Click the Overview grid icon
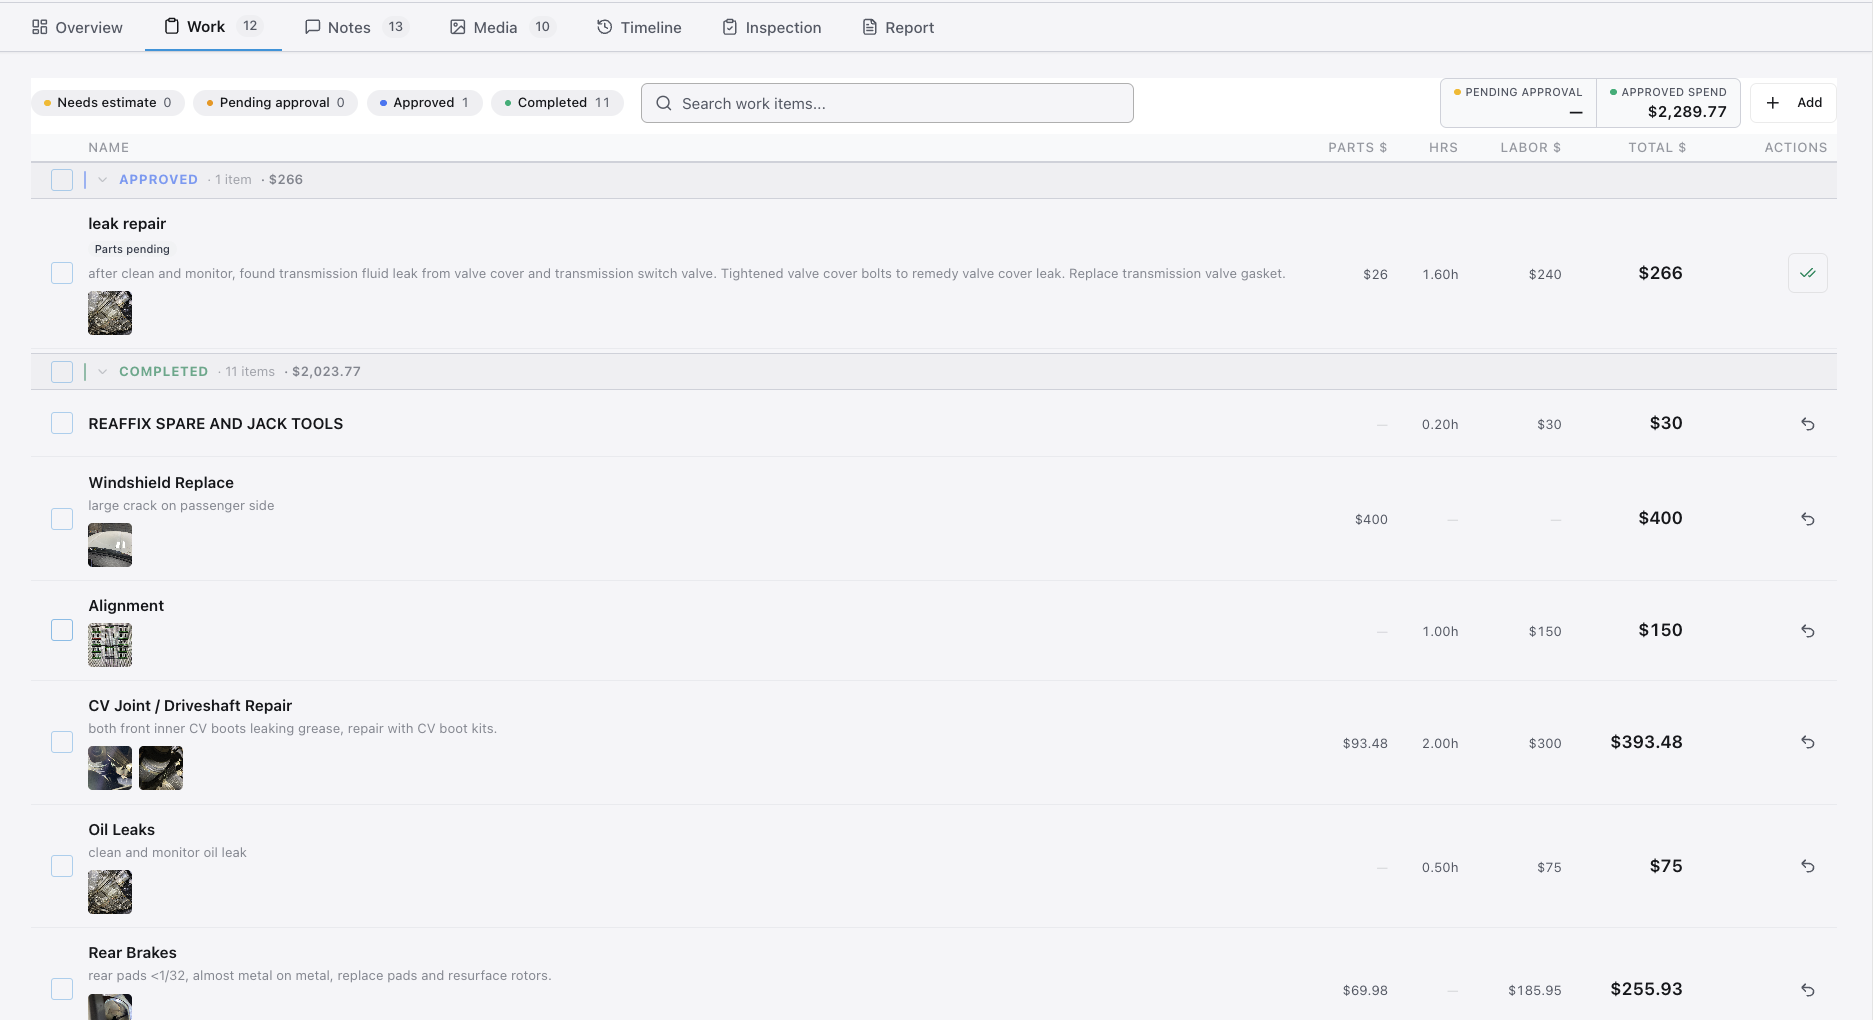The width and height of the screenshot is (1873, 1020). [40, 27]
